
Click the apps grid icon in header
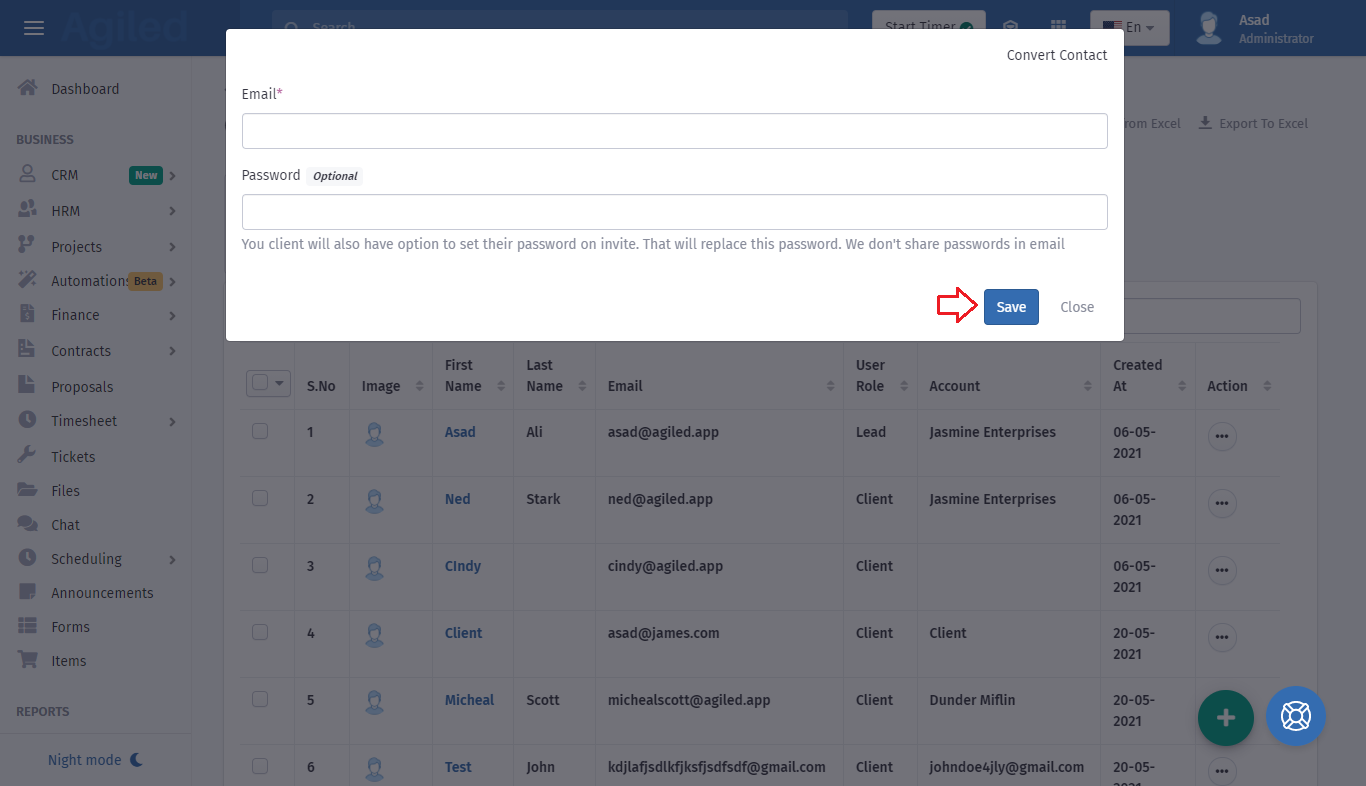point(1058,27)
